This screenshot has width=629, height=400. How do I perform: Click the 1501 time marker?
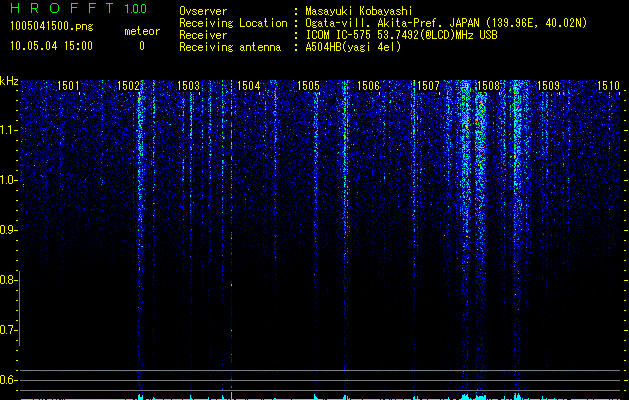(x=68, y=86)
